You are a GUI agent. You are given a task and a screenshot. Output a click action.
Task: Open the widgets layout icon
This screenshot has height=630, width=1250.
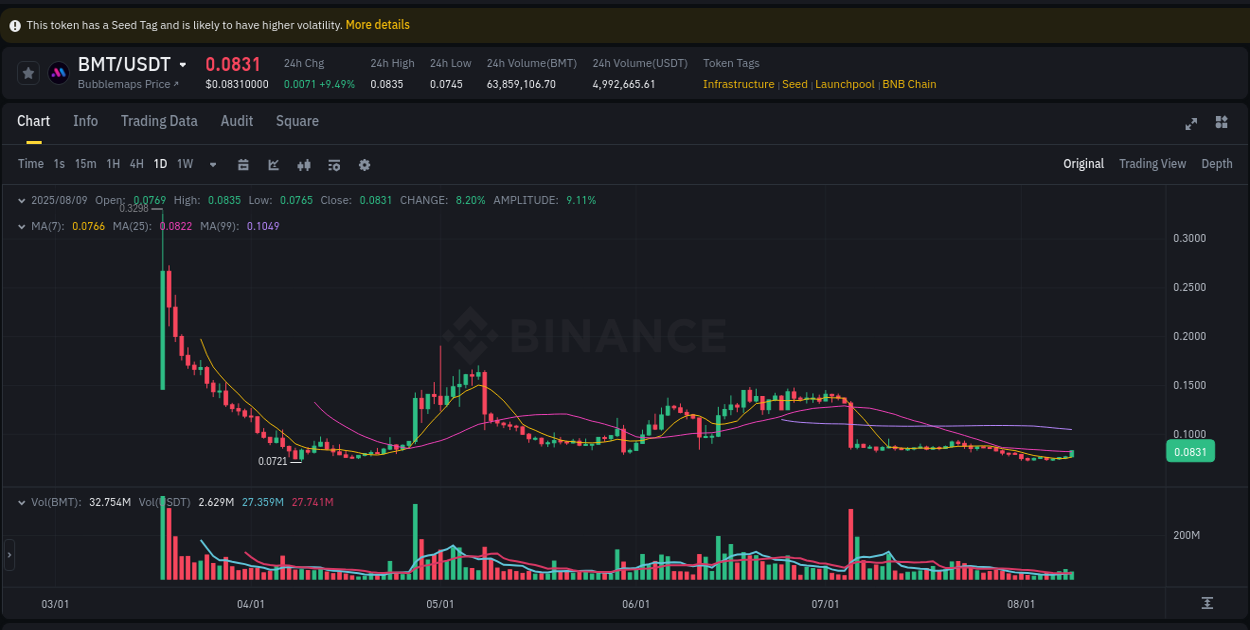pyautogui.click(x=1221, y=122)
